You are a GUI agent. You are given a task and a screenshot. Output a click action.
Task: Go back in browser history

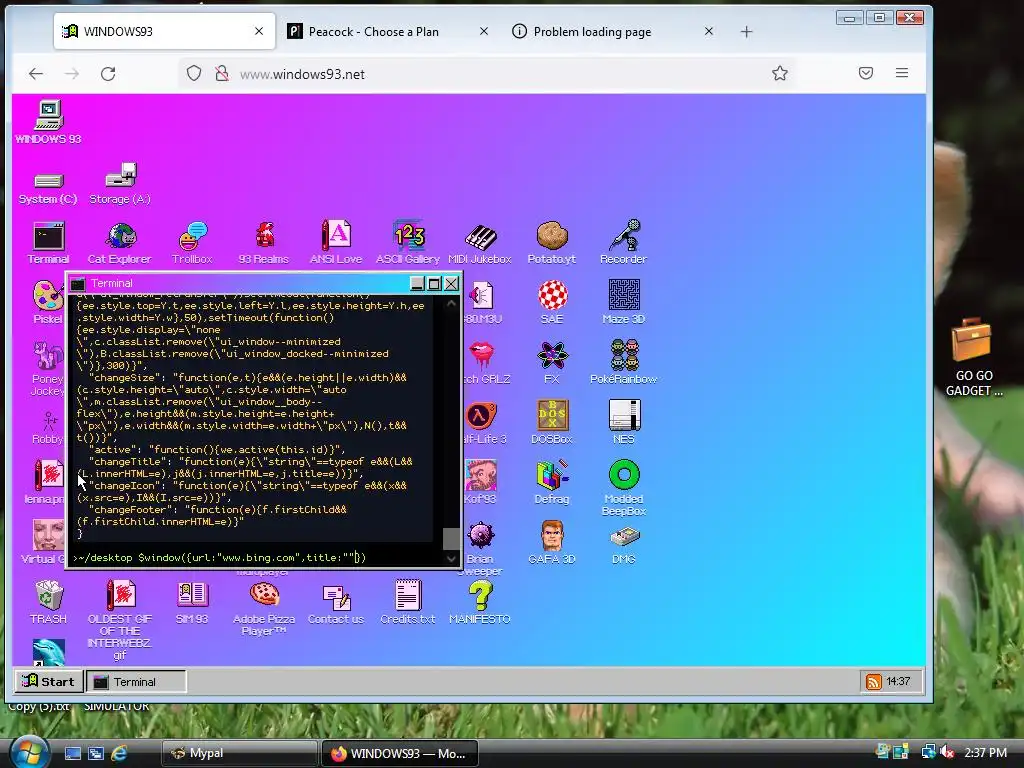point(36,74)
